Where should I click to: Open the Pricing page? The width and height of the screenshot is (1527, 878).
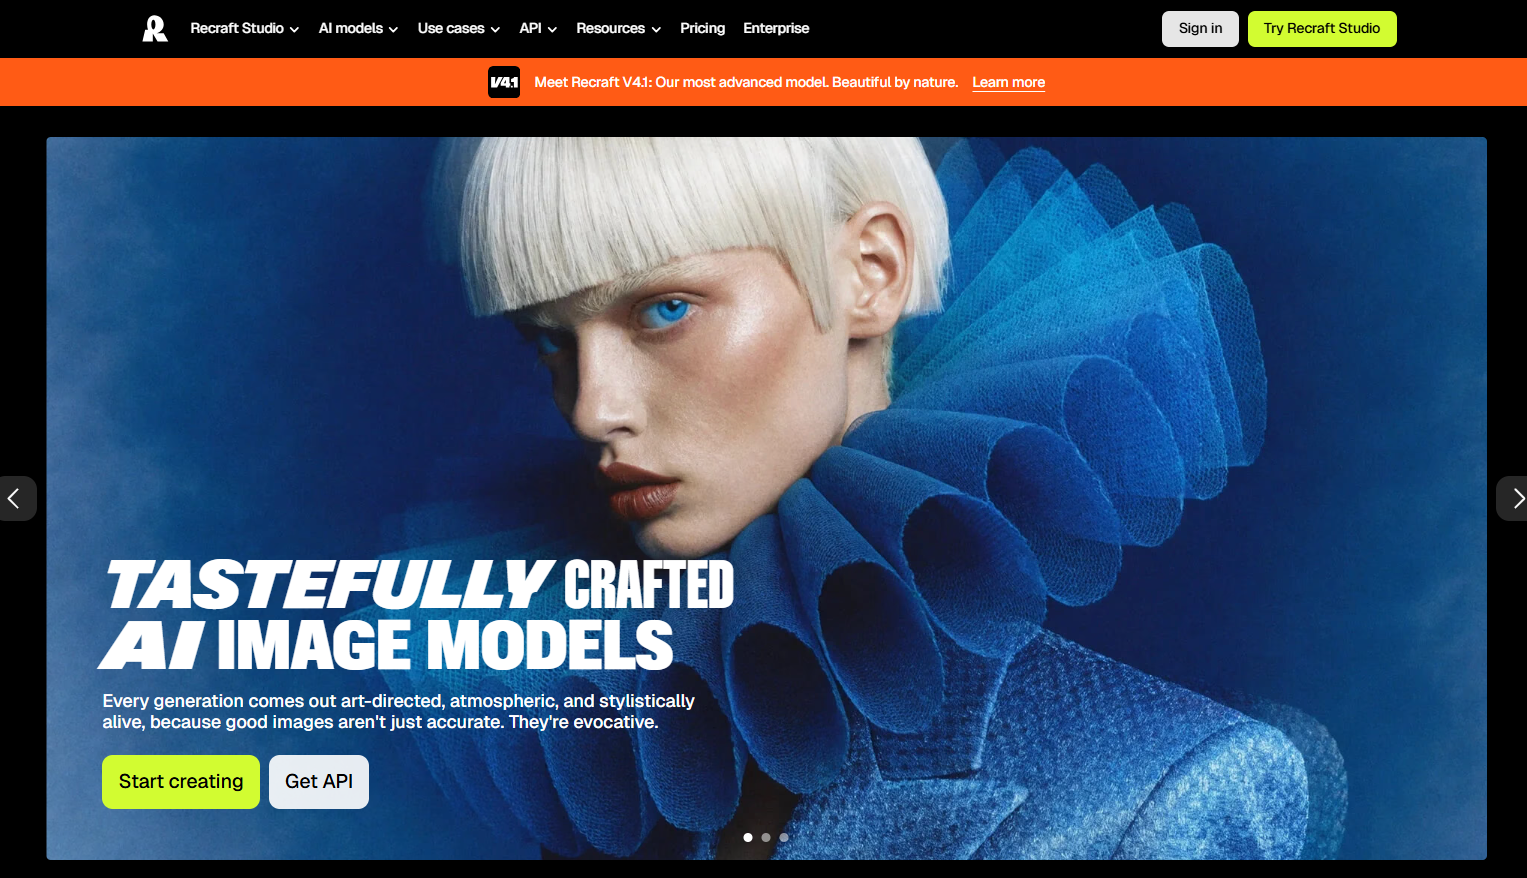(x=703, y=28)
